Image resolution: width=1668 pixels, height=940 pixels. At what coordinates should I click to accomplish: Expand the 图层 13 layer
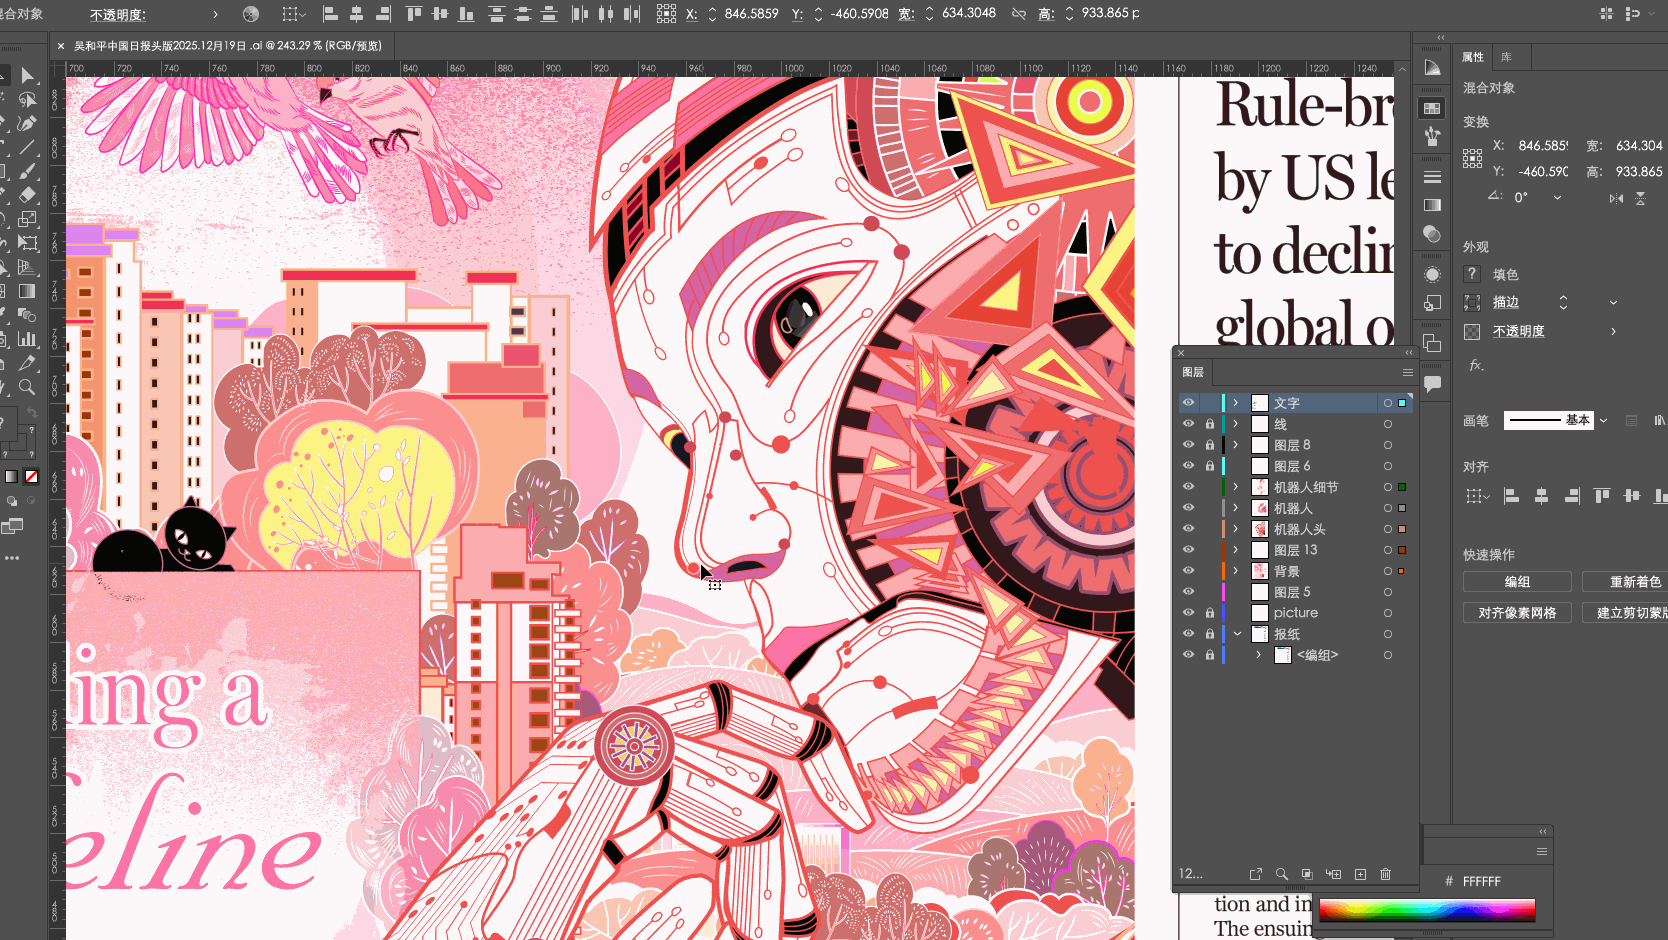point(1236,550)
